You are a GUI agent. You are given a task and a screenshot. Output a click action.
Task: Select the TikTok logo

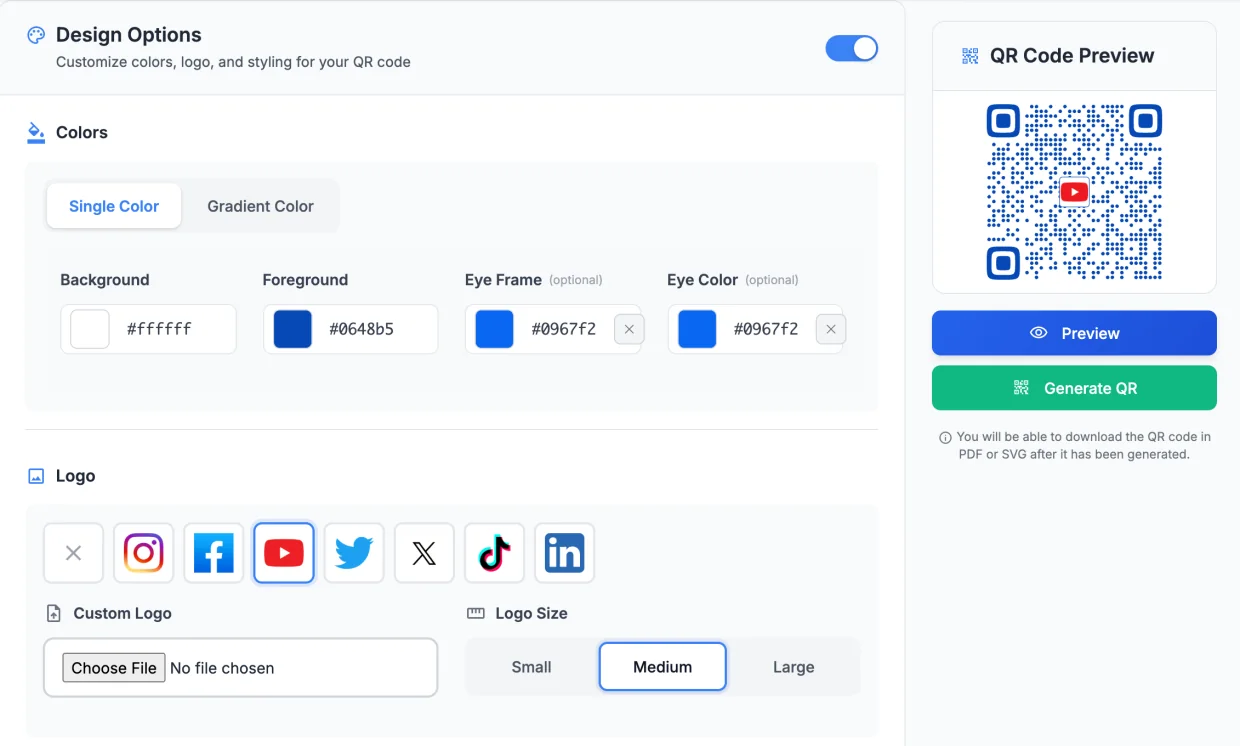(x=494, y=553)
